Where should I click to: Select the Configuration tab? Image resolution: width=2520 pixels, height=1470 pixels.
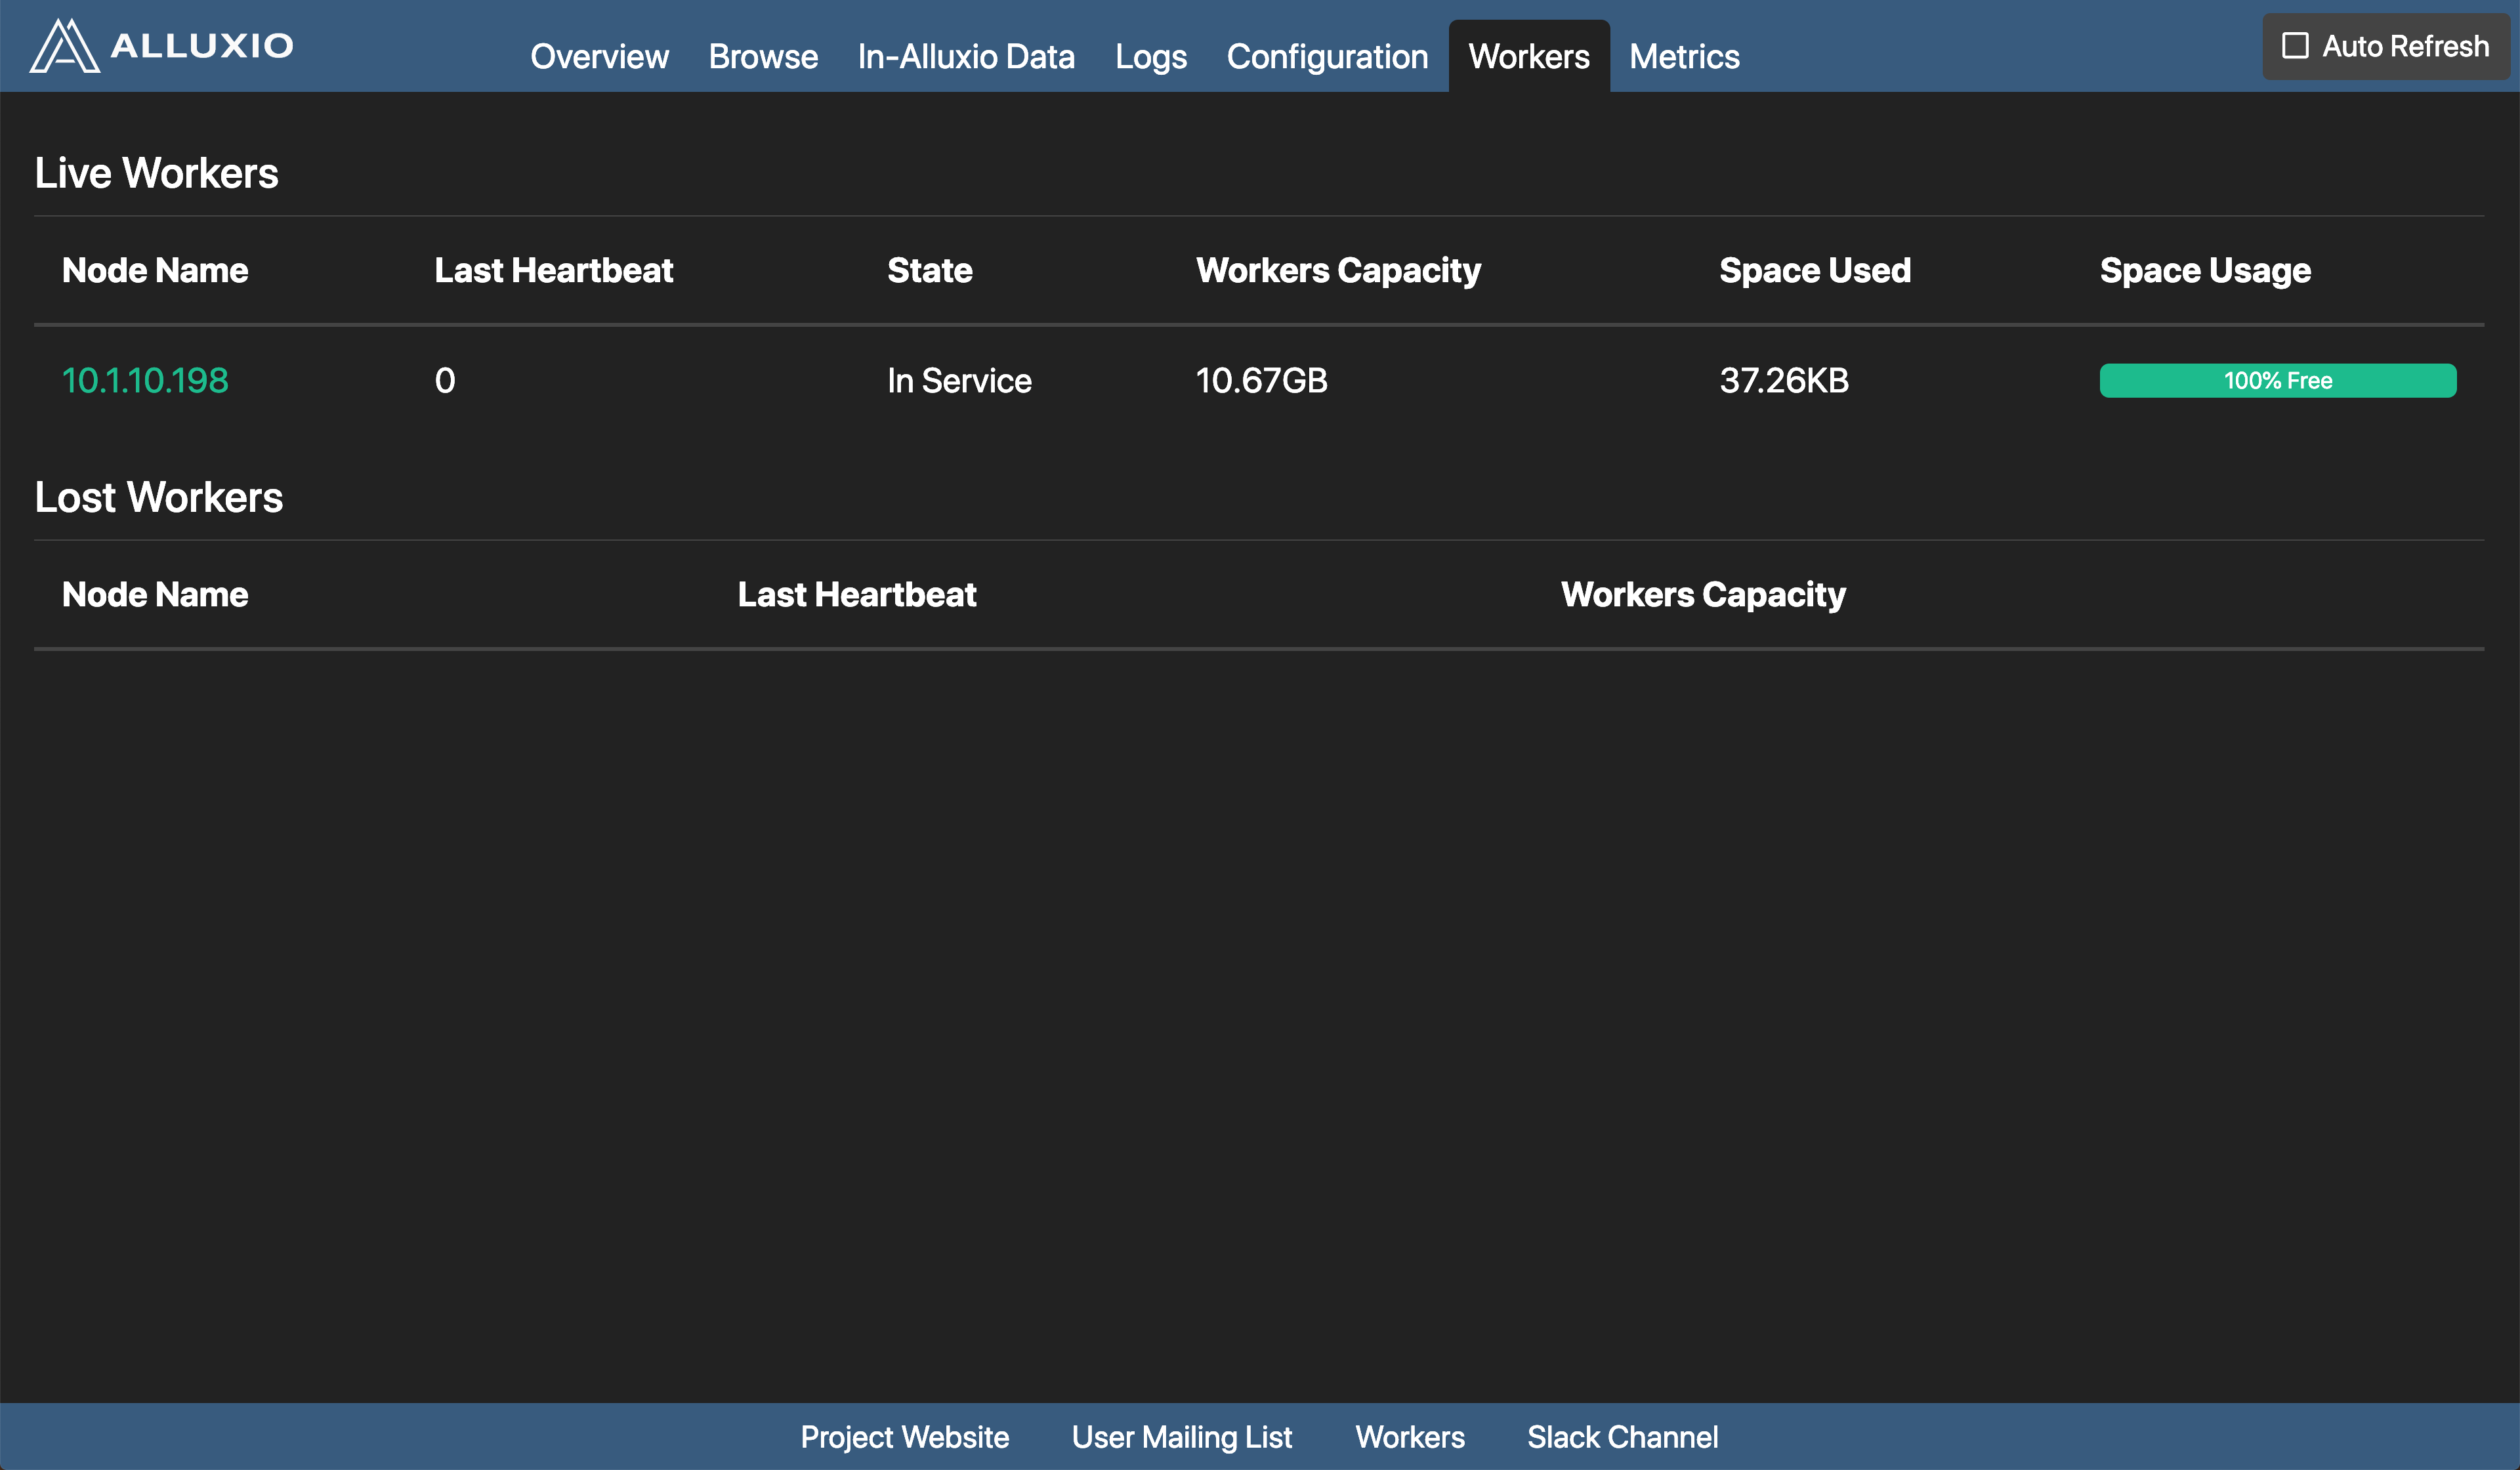coord(1327,57)
